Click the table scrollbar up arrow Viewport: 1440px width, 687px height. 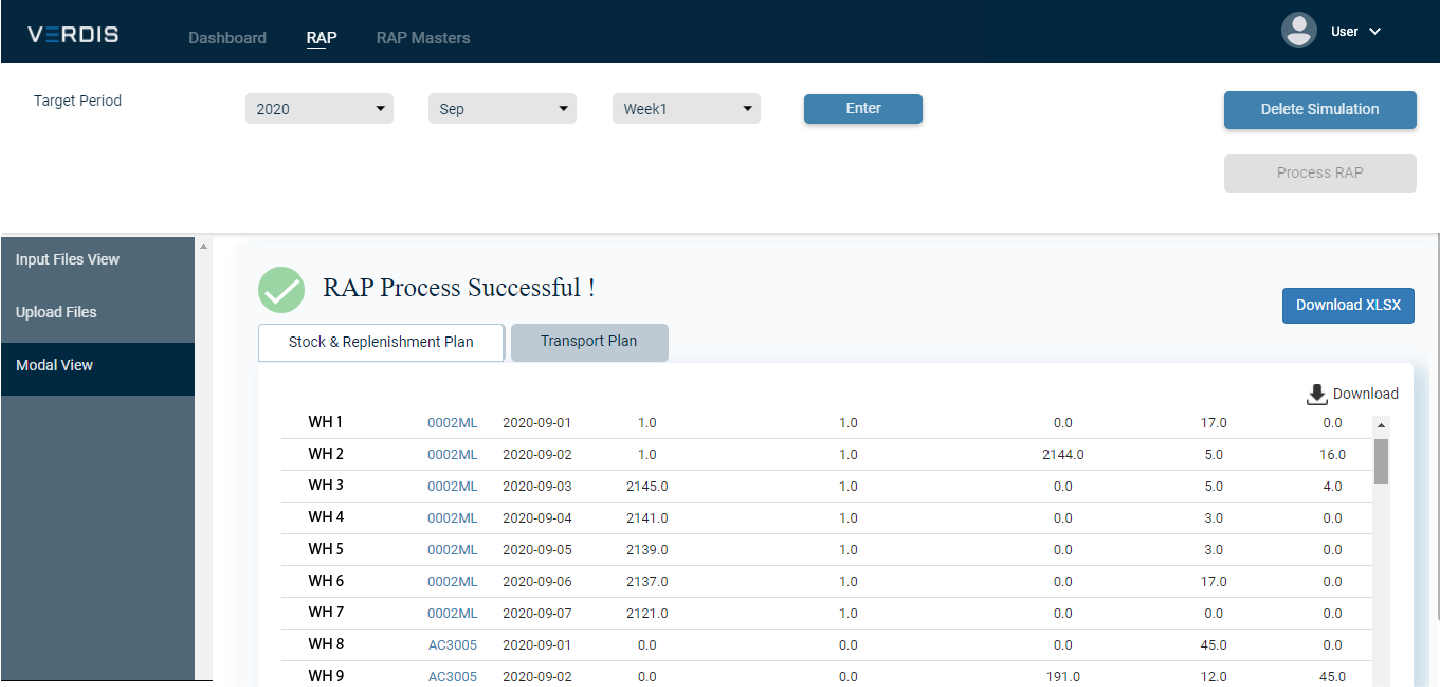1381,424
